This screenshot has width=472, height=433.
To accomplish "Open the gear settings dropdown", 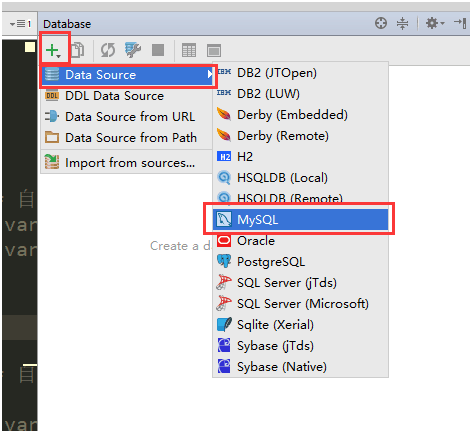I will pos(435,23).
